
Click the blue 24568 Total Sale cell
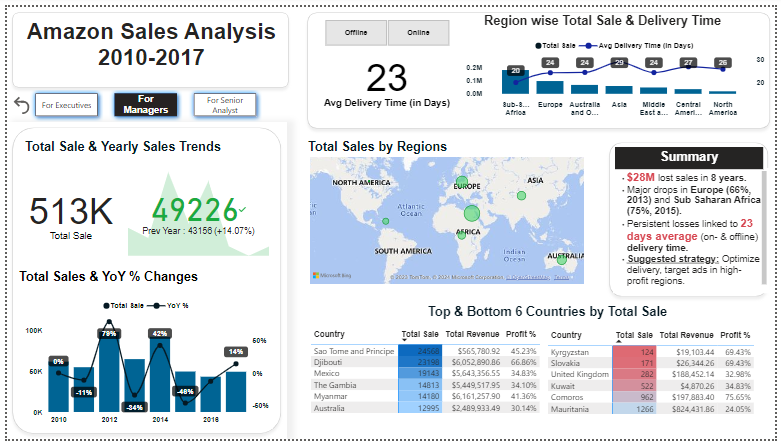[420, 351]
